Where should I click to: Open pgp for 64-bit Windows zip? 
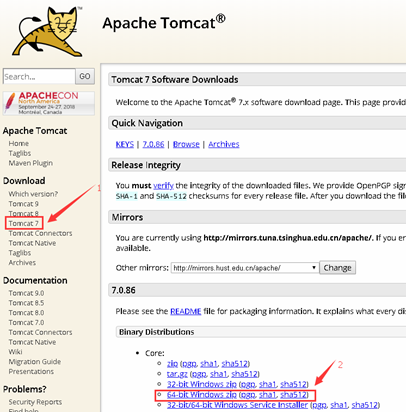tap(248, 395)
